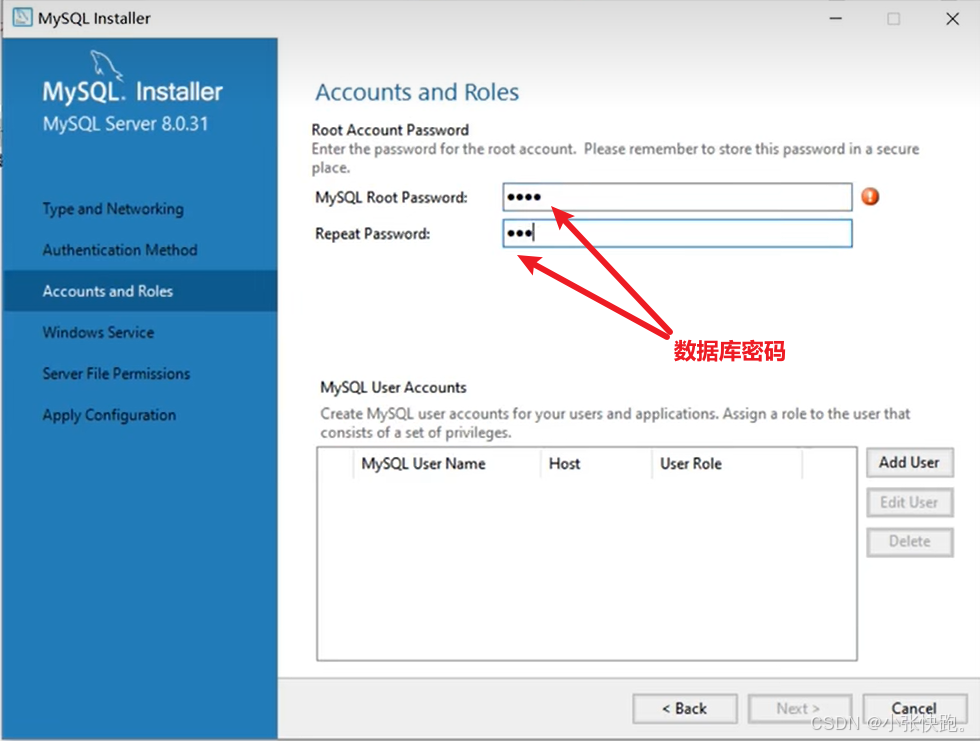
Task: Click the MySQL User Accounts heading
Action: (393, 387)
